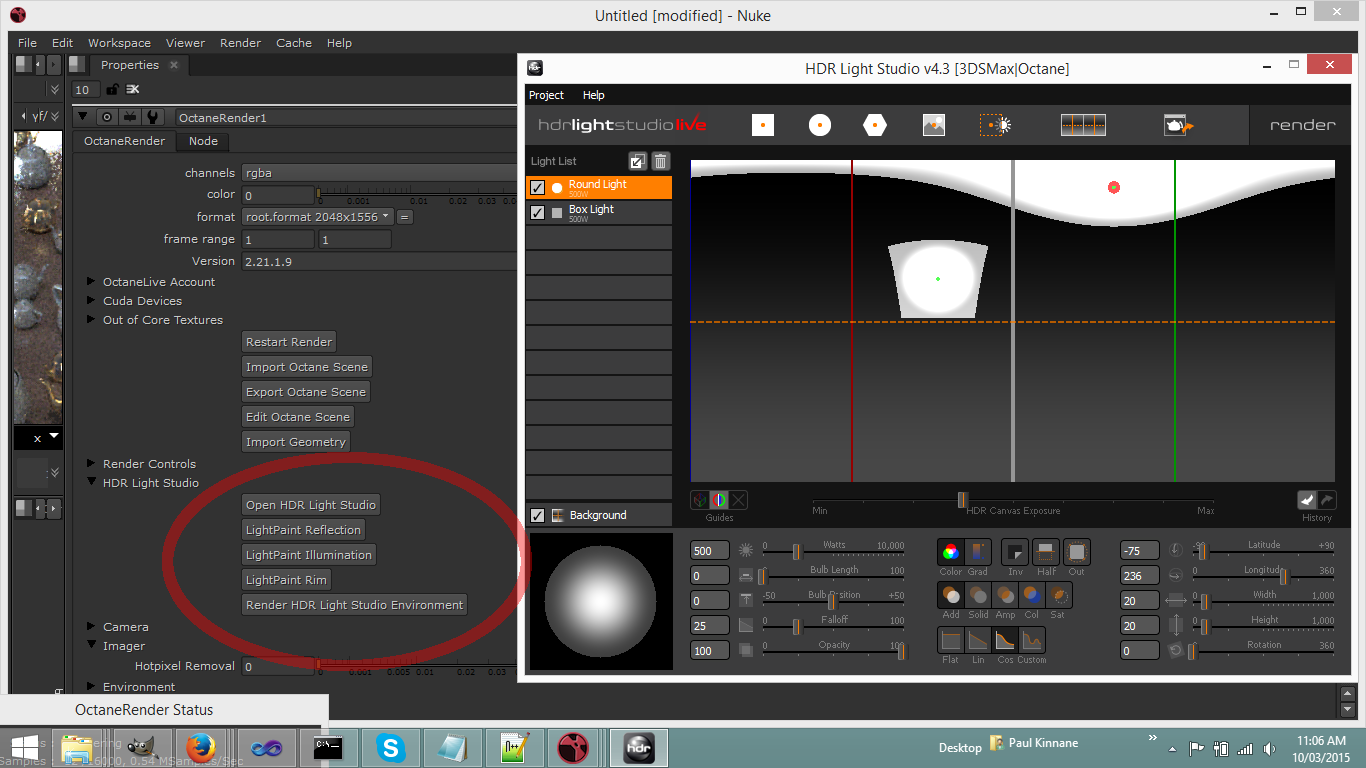
Task: Click Render HDR Light Studio Environment button
Action: 355,605
